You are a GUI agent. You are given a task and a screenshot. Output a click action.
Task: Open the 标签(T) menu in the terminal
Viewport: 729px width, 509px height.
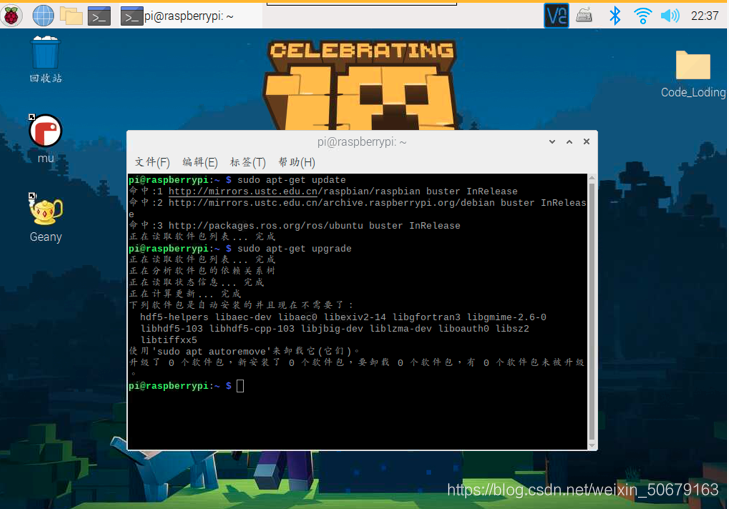pos(248,162)
